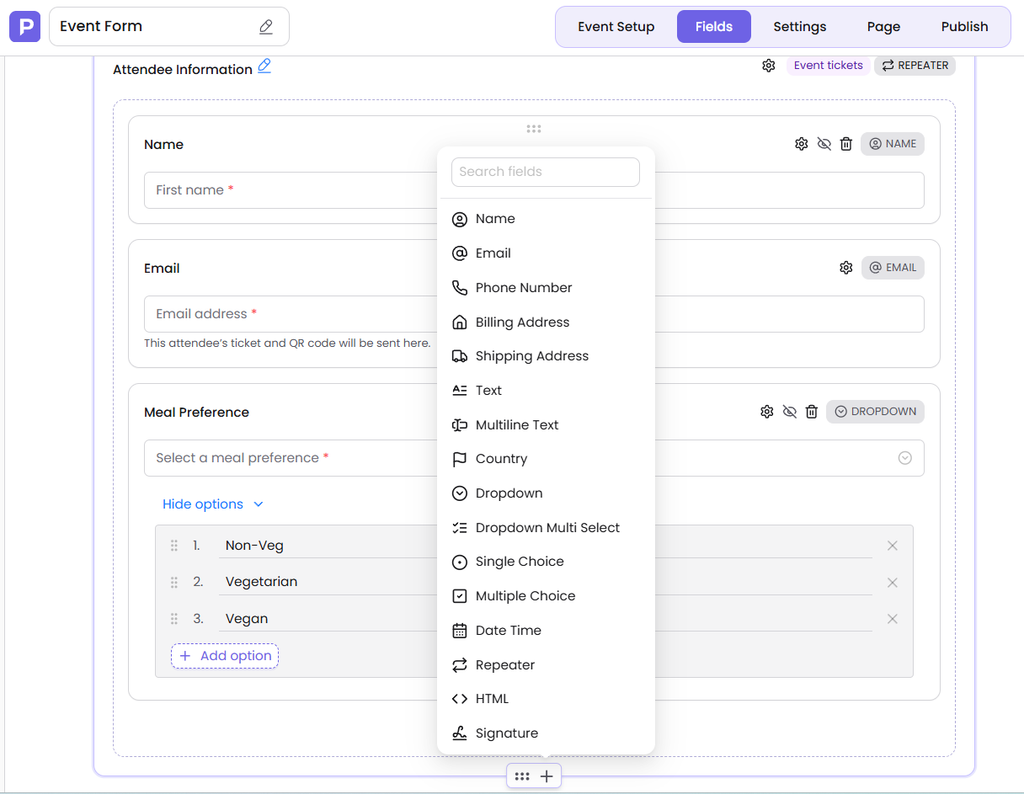This screenshot has width=1024, height=794.
Task: Click the REPEATER badge
Action: (915, 65)
